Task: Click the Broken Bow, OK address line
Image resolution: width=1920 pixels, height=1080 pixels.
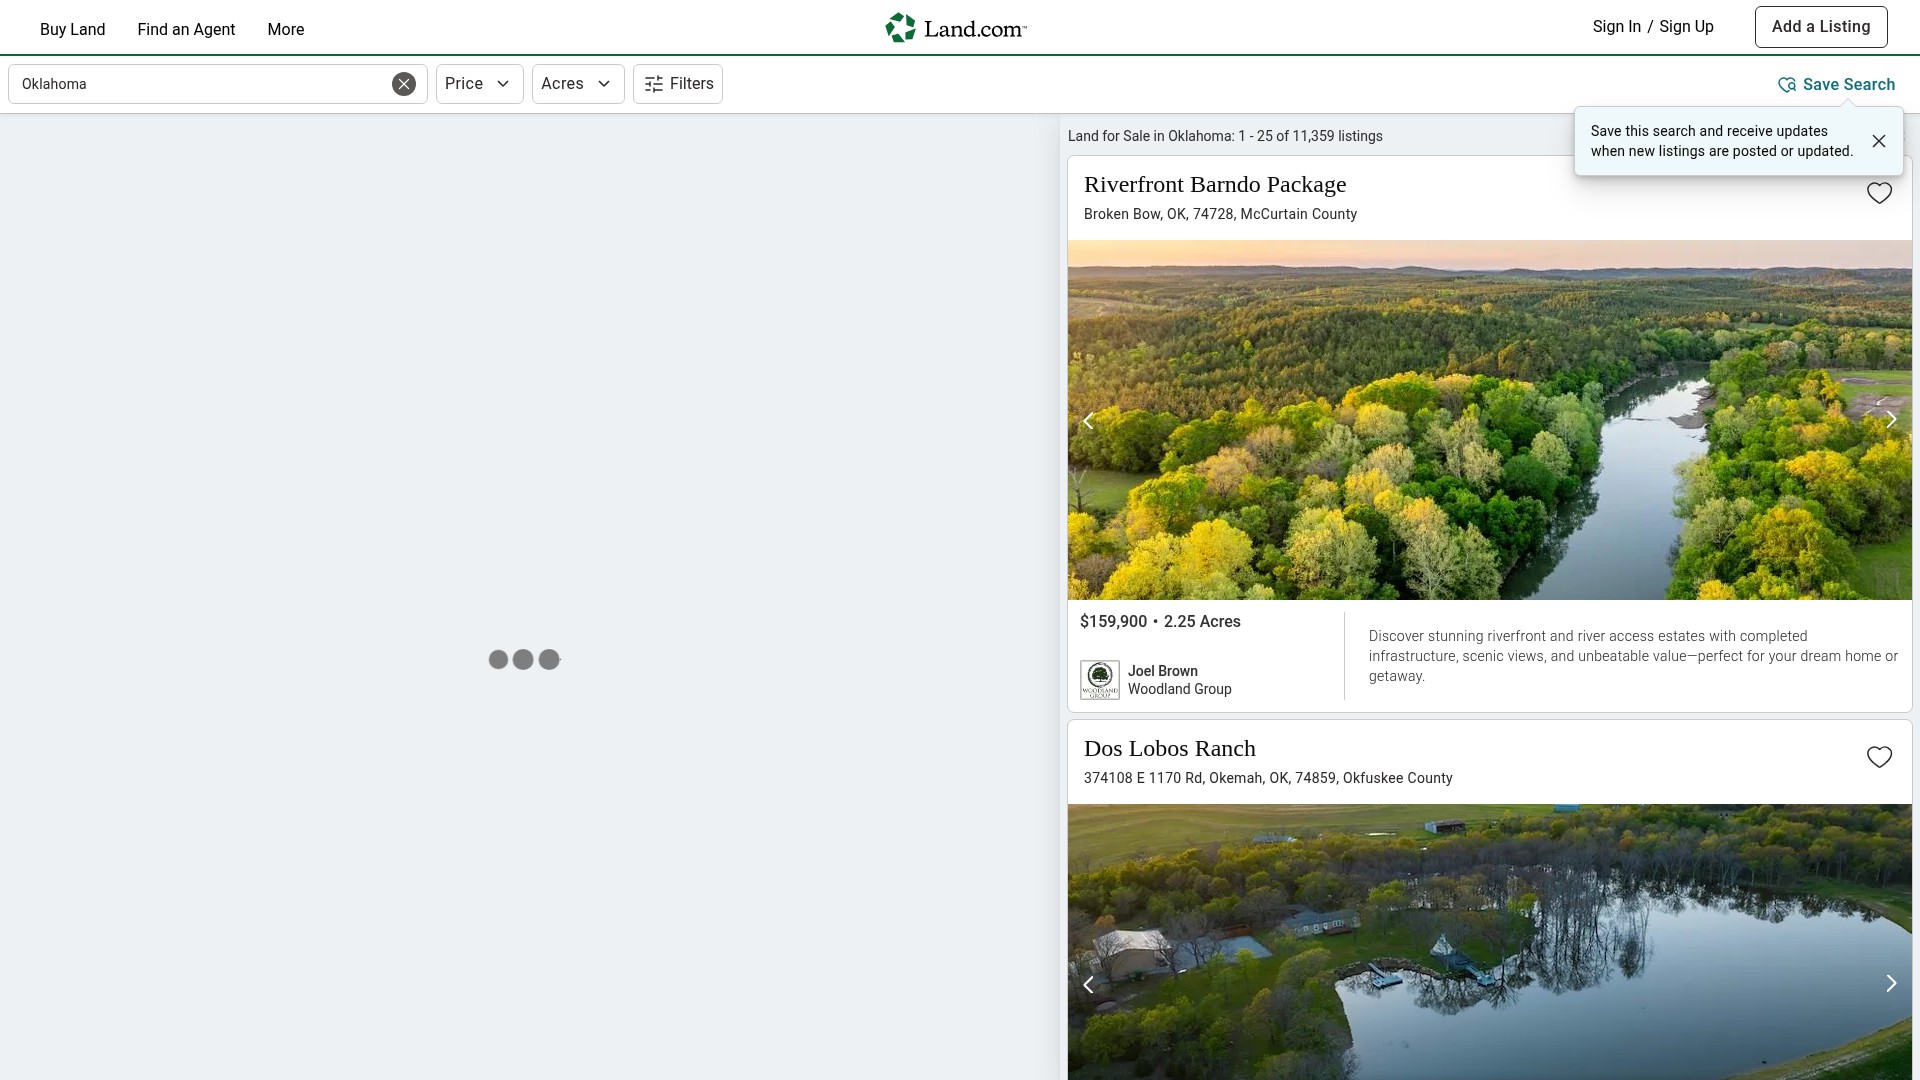Action: 1220,214
